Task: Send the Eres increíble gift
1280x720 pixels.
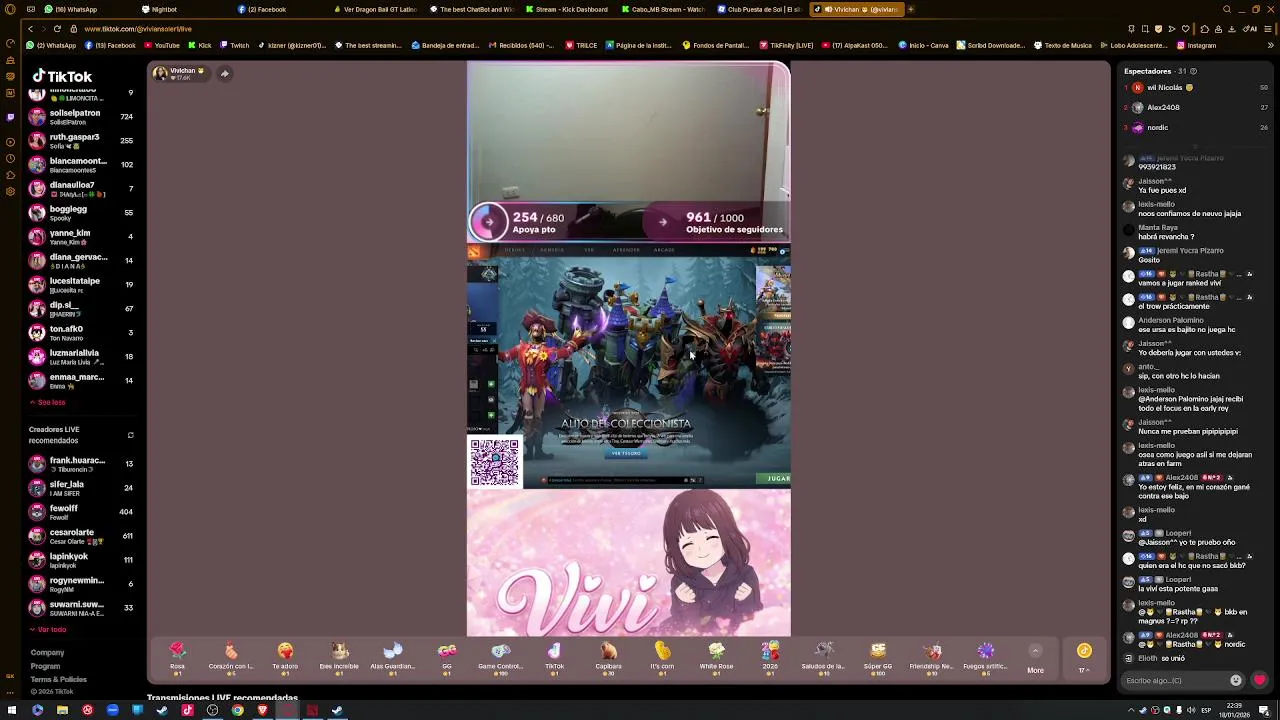Action: tap(339, 657)
